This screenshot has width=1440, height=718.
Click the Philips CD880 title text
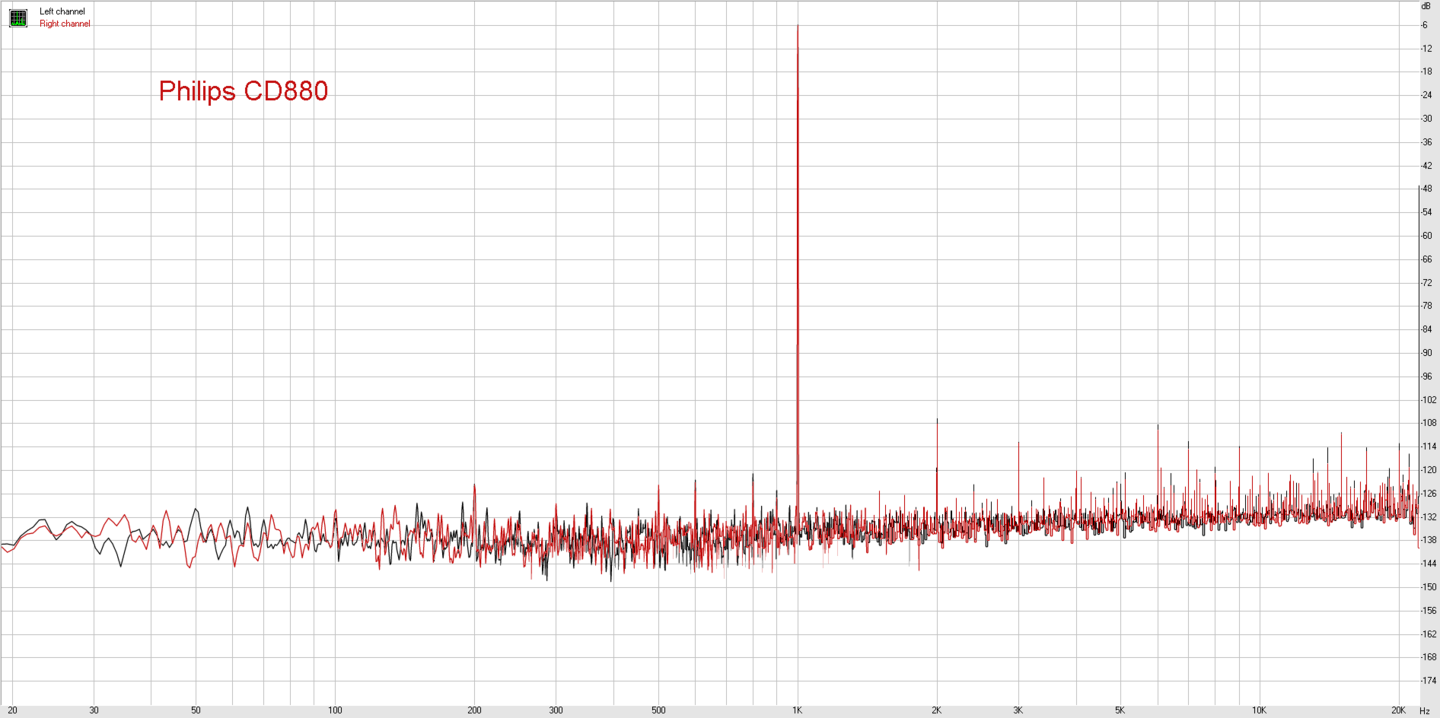pyautogui.click(x=243, y=91)
